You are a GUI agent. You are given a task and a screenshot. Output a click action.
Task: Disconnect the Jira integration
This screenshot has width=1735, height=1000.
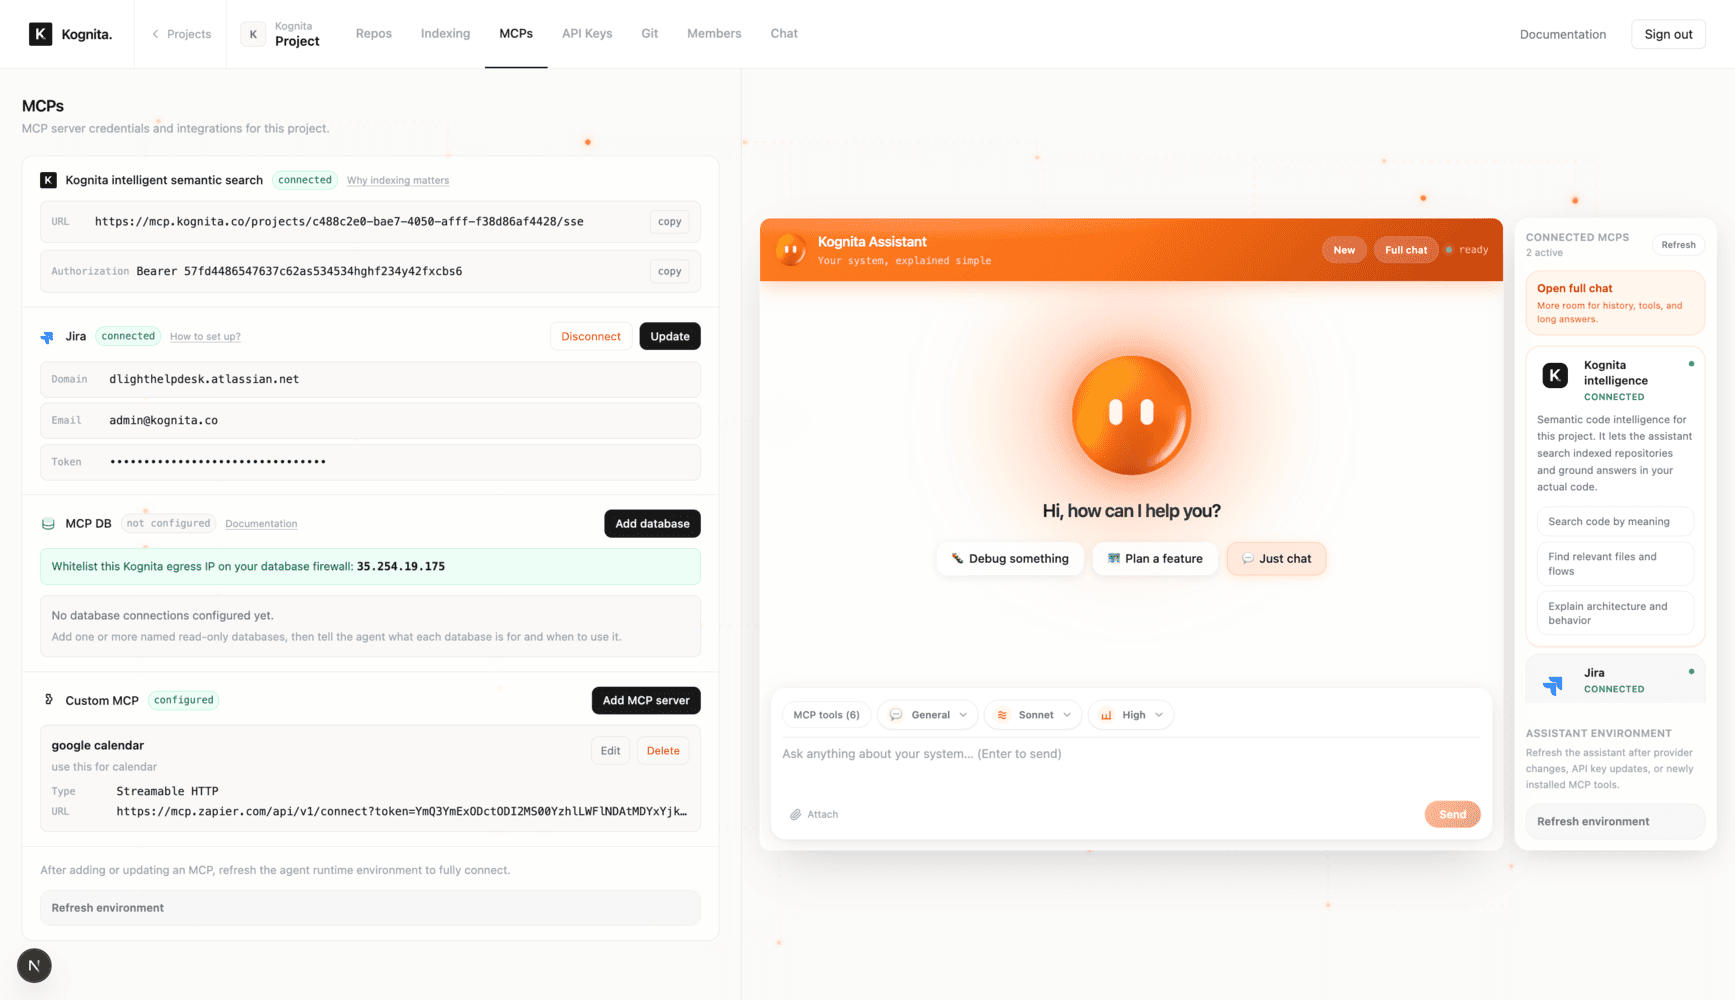tap(591, 337)
